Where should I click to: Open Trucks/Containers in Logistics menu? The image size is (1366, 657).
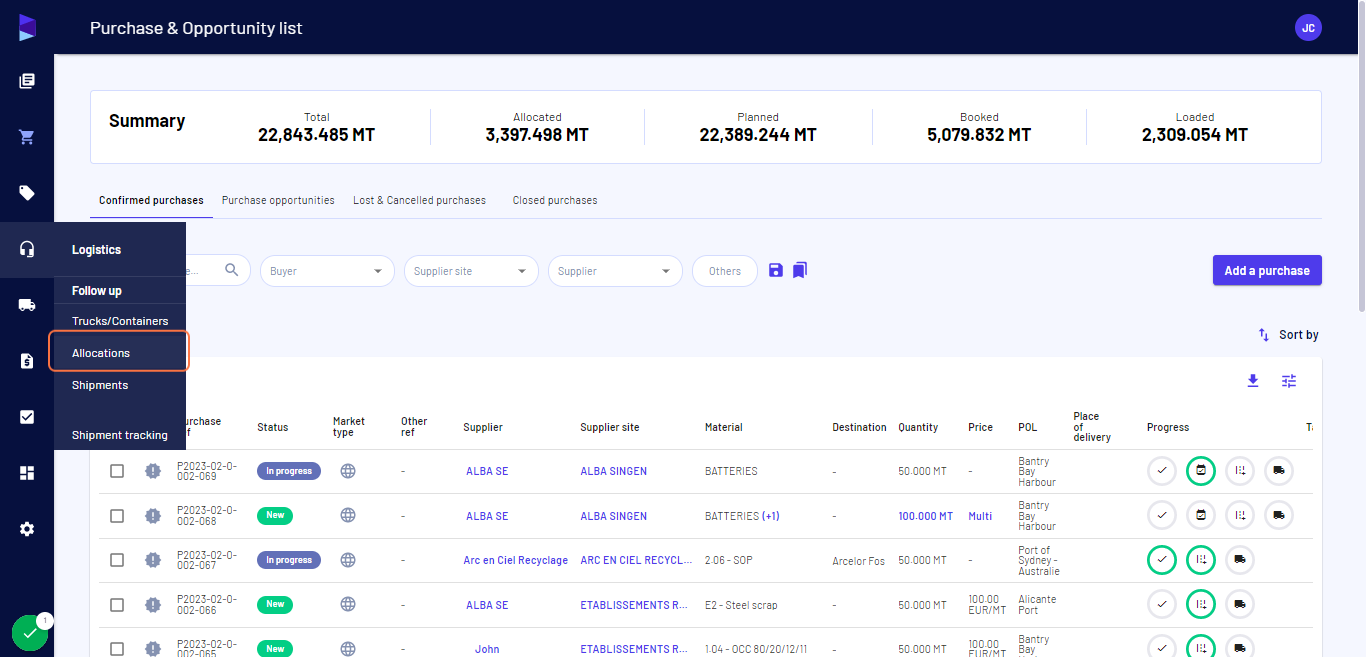point(120,321)
